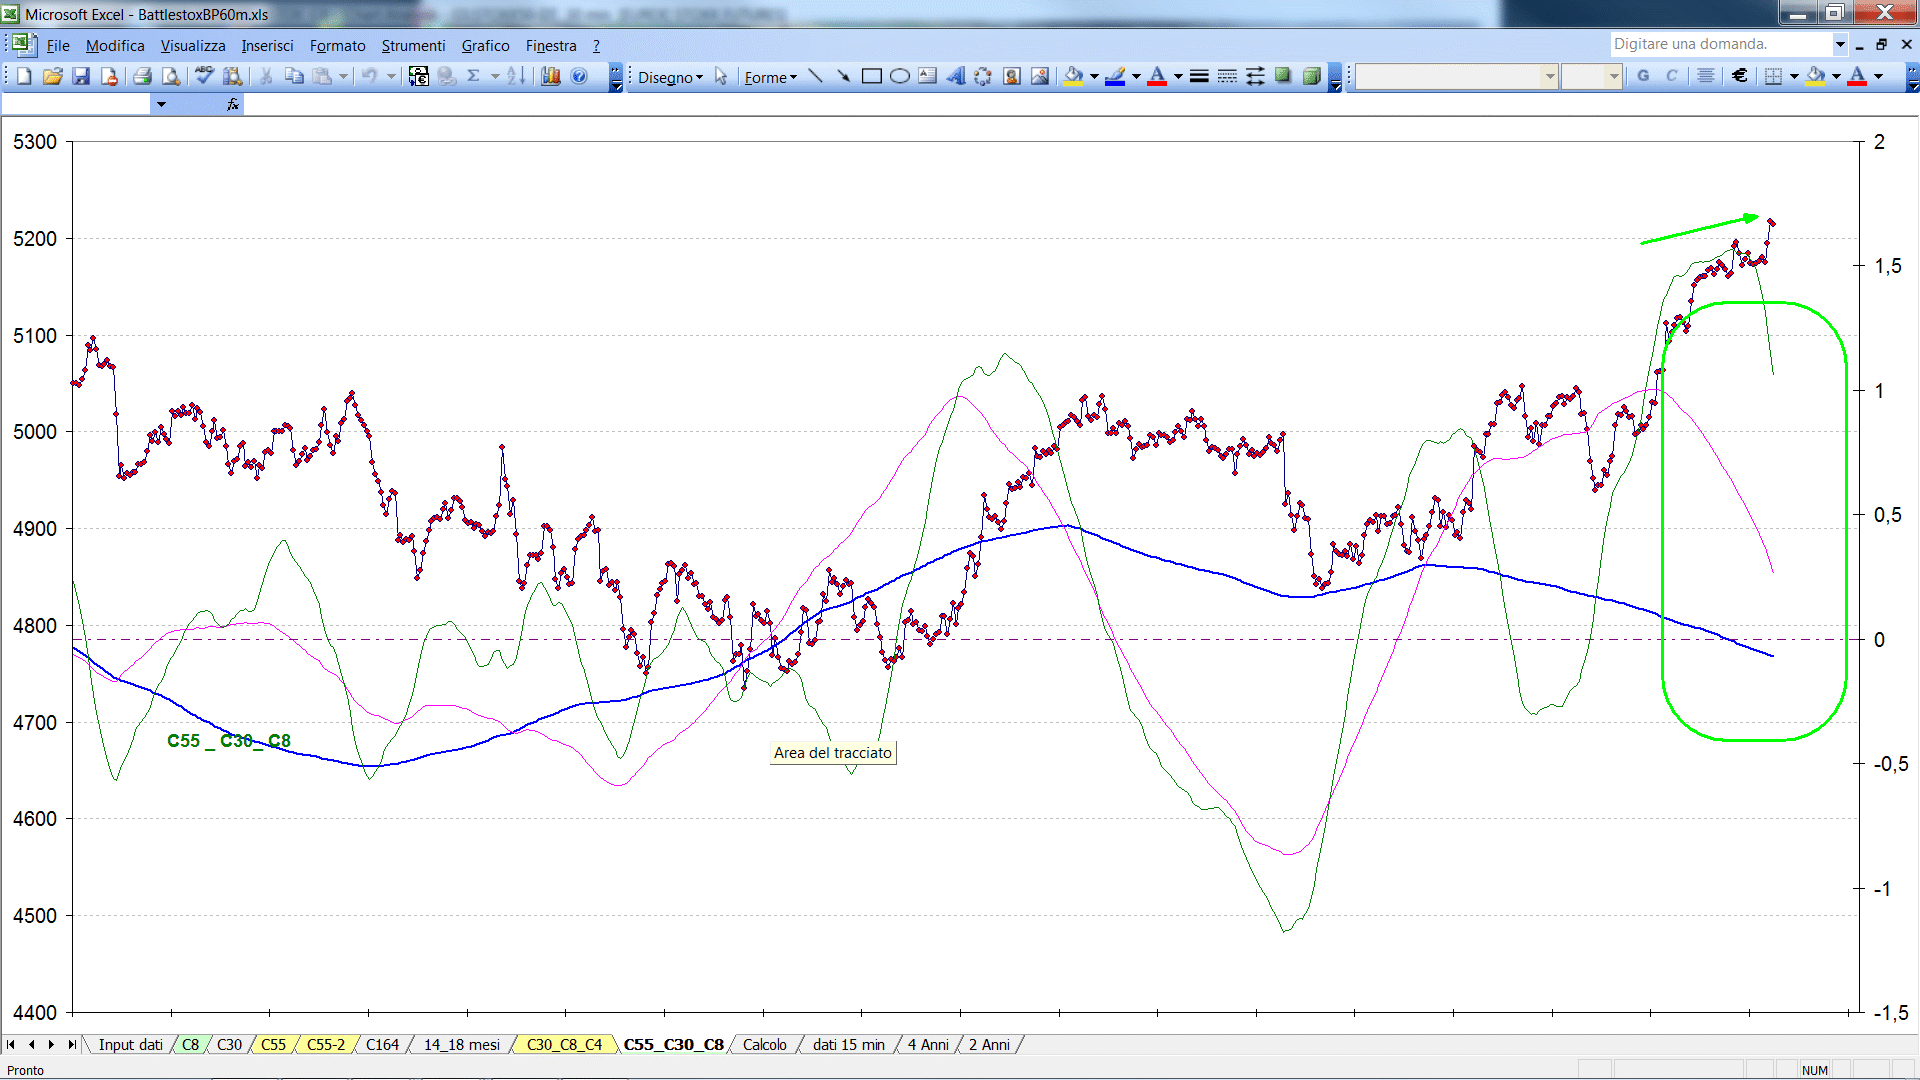Viewport: 1920px width, 1080px height.
Task: Save the workbook with floppy icon
Action: tap(81, 76)
